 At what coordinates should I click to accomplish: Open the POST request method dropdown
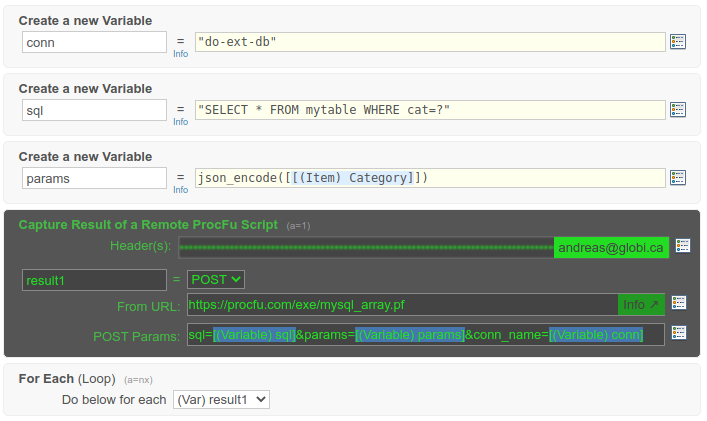216,280
